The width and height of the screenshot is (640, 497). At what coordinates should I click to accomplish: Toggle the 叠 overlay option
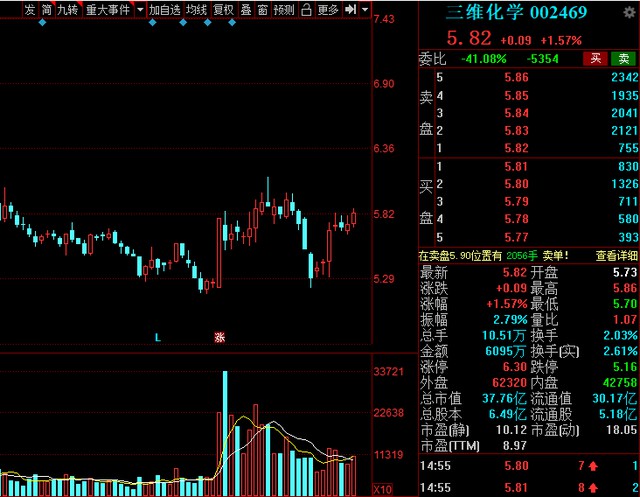point(246,10)
